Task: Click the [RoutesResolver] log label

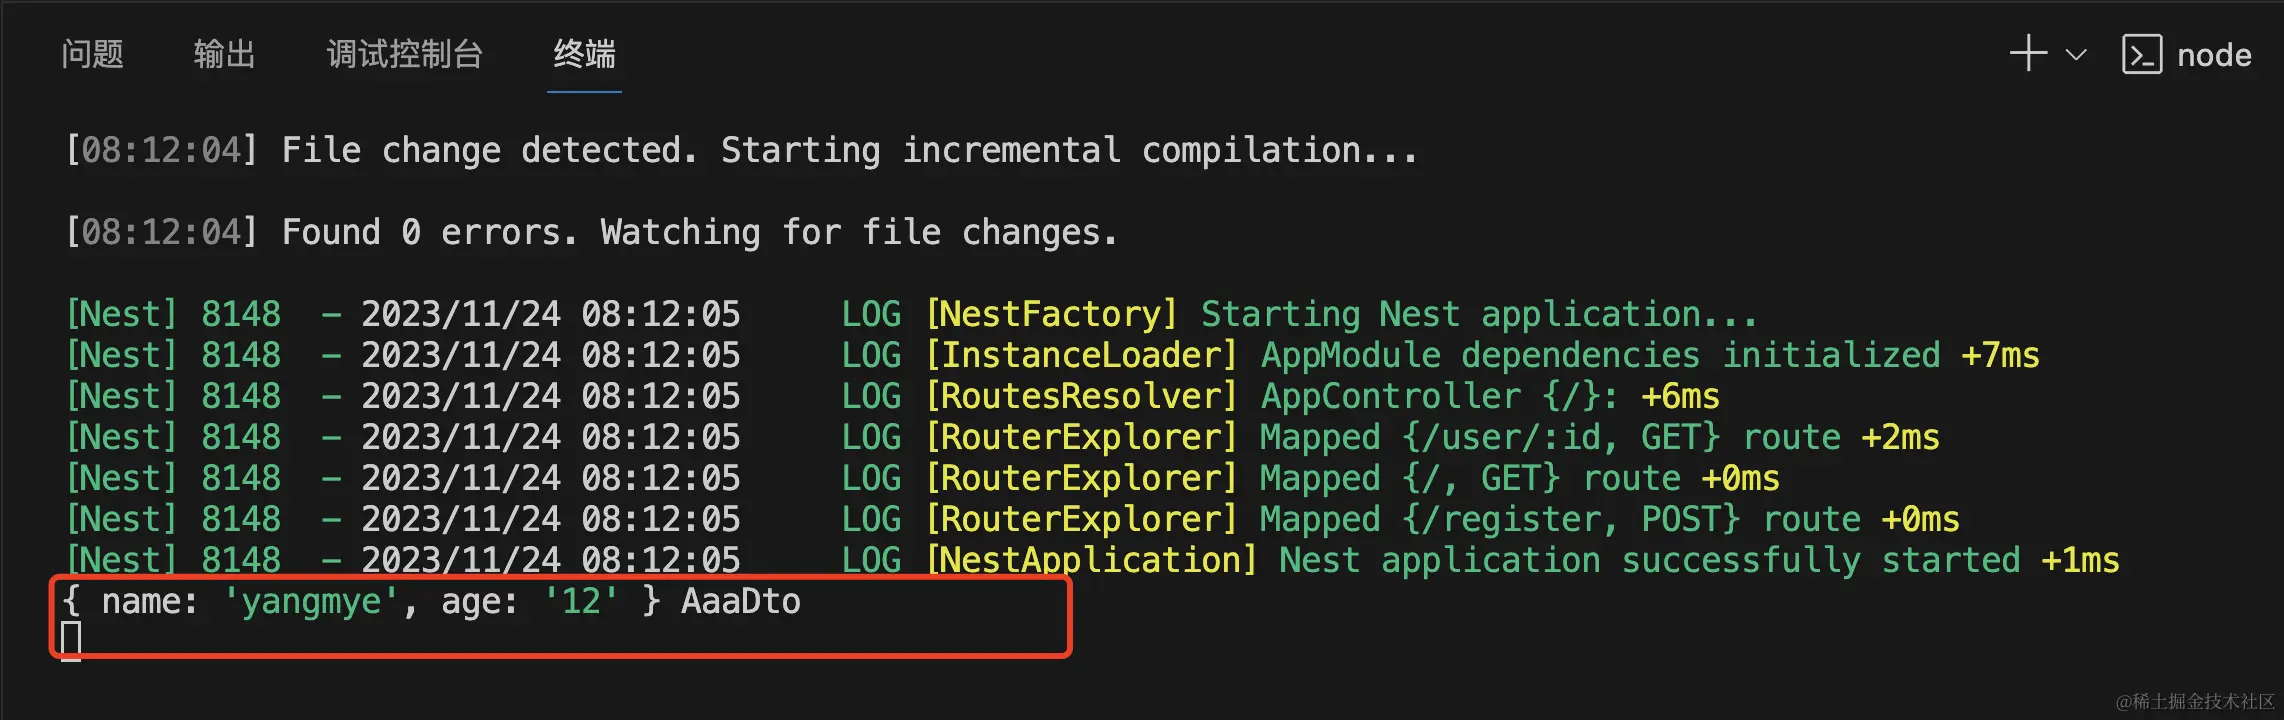Action: pos(1081,397)
